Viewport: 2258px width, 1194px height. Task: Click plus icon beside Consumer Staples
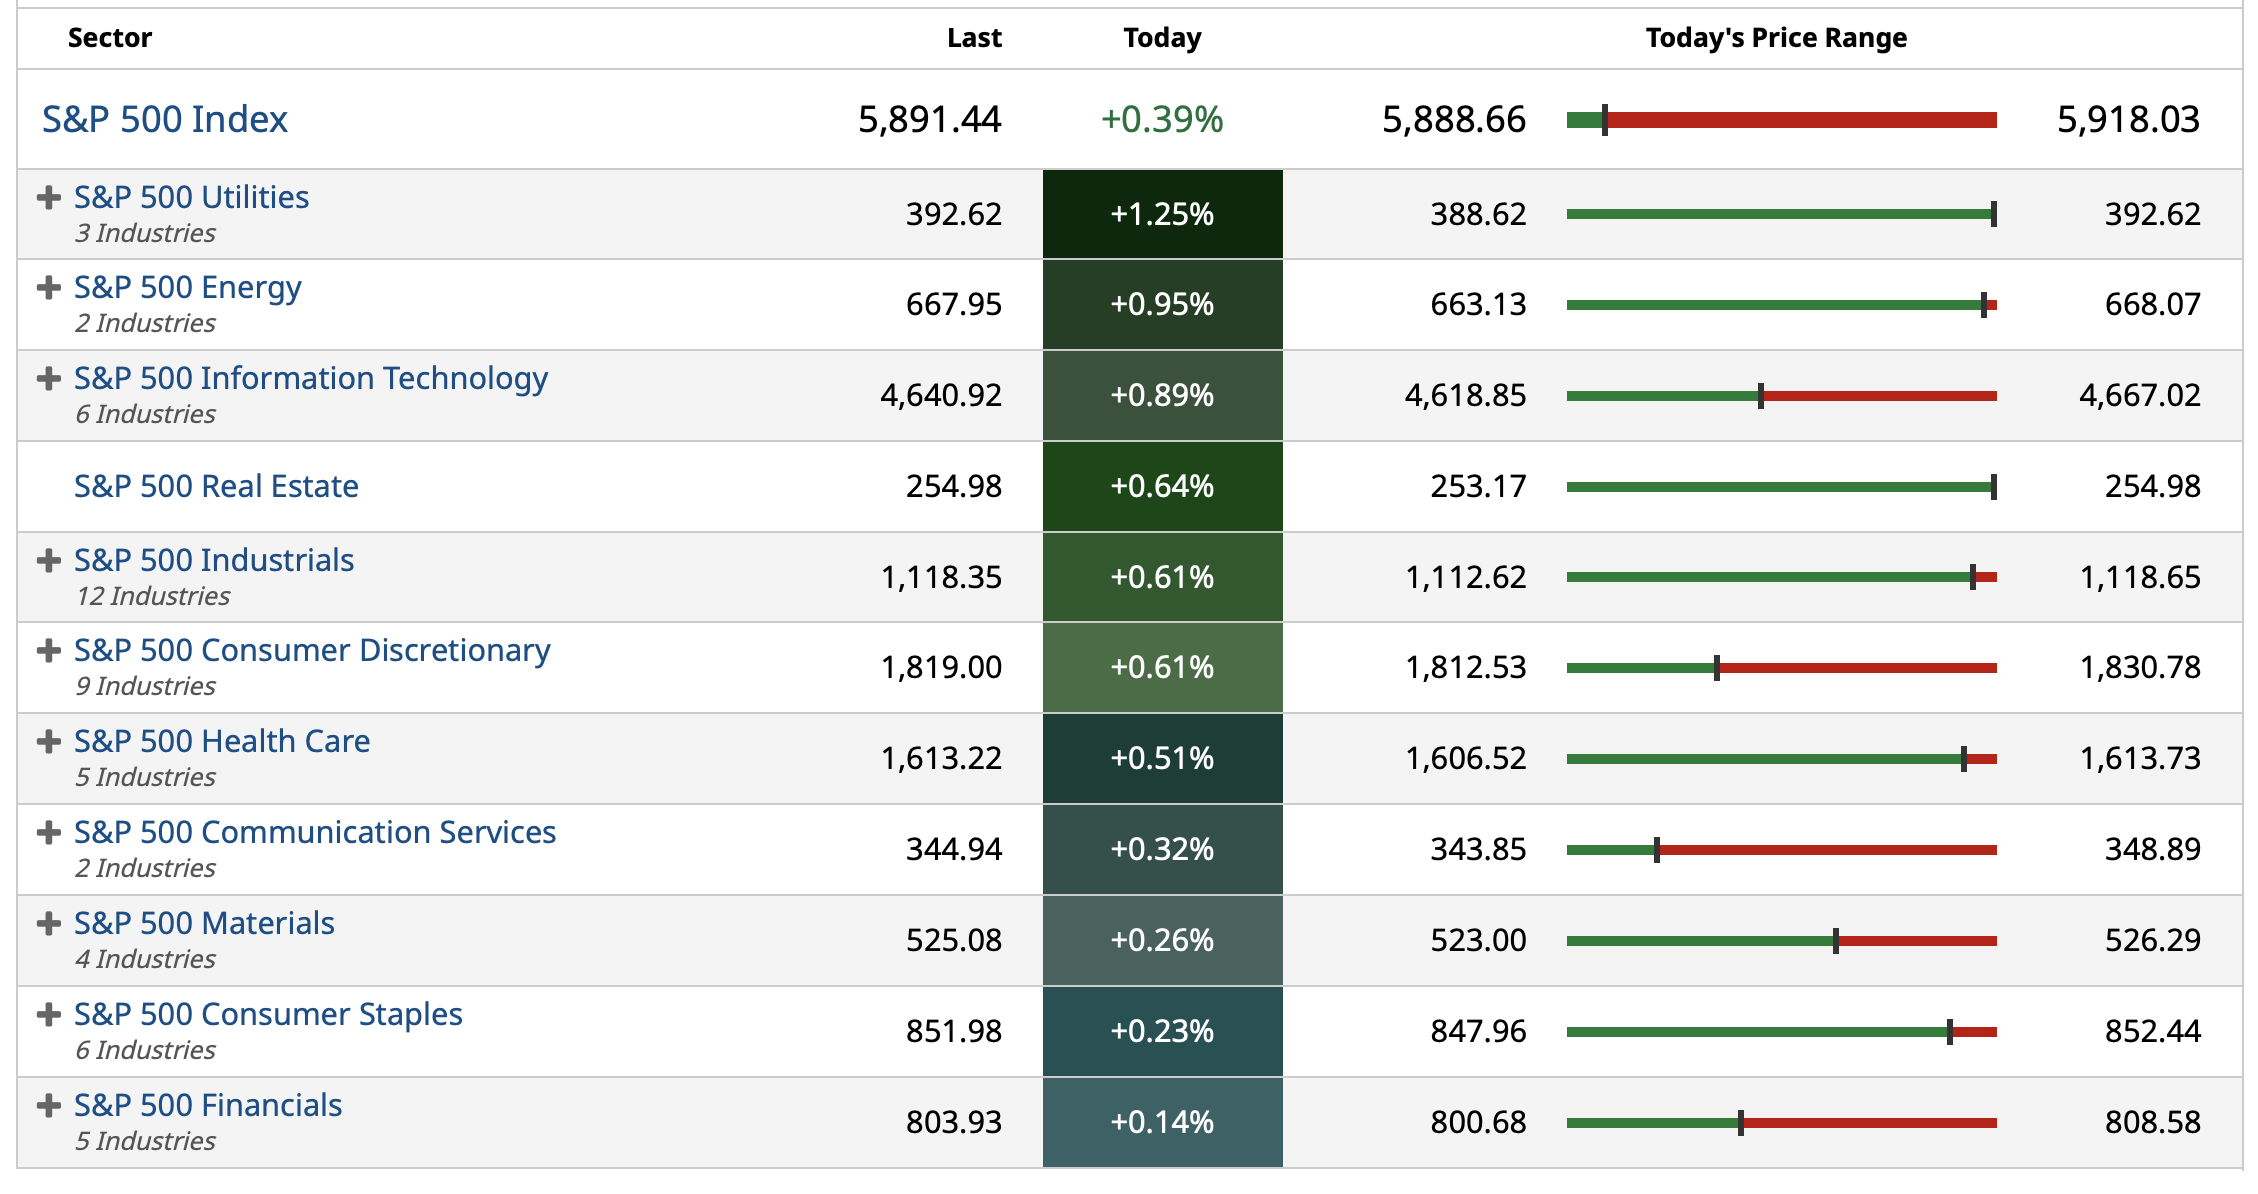(x=48, y=1015)
